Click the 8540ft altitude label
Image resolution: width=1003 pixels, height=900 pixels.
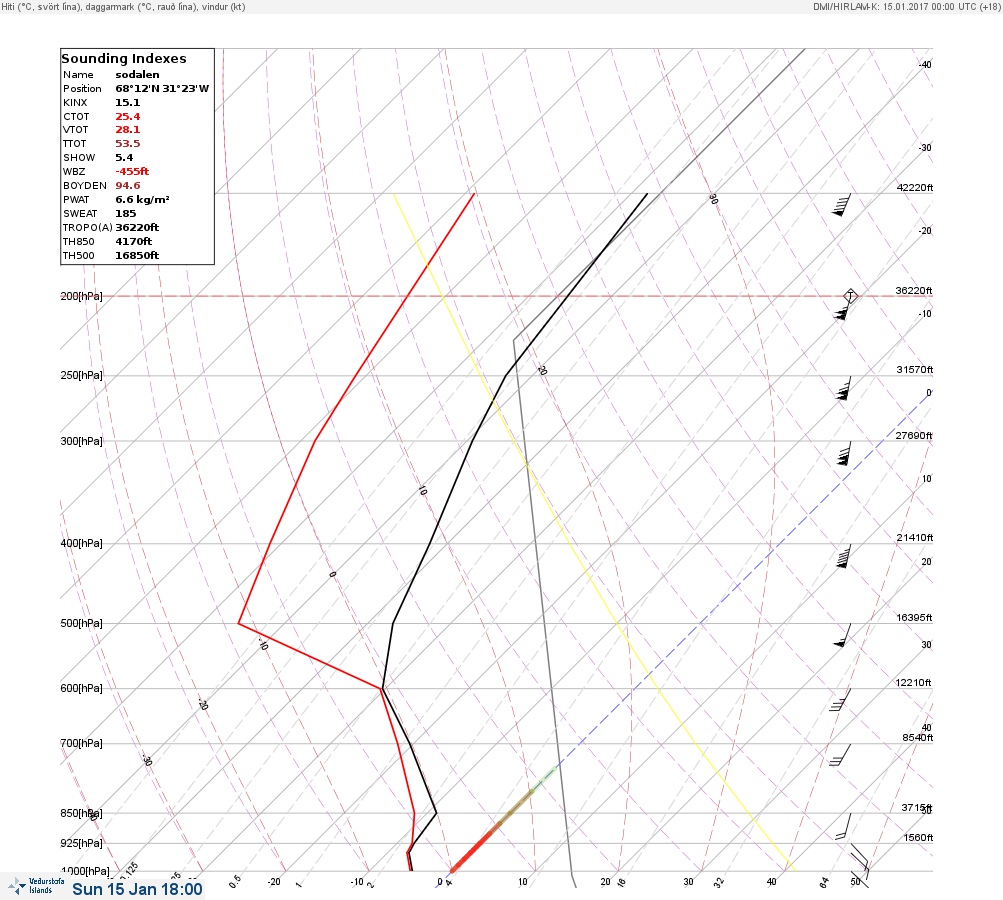click(918, 738)
